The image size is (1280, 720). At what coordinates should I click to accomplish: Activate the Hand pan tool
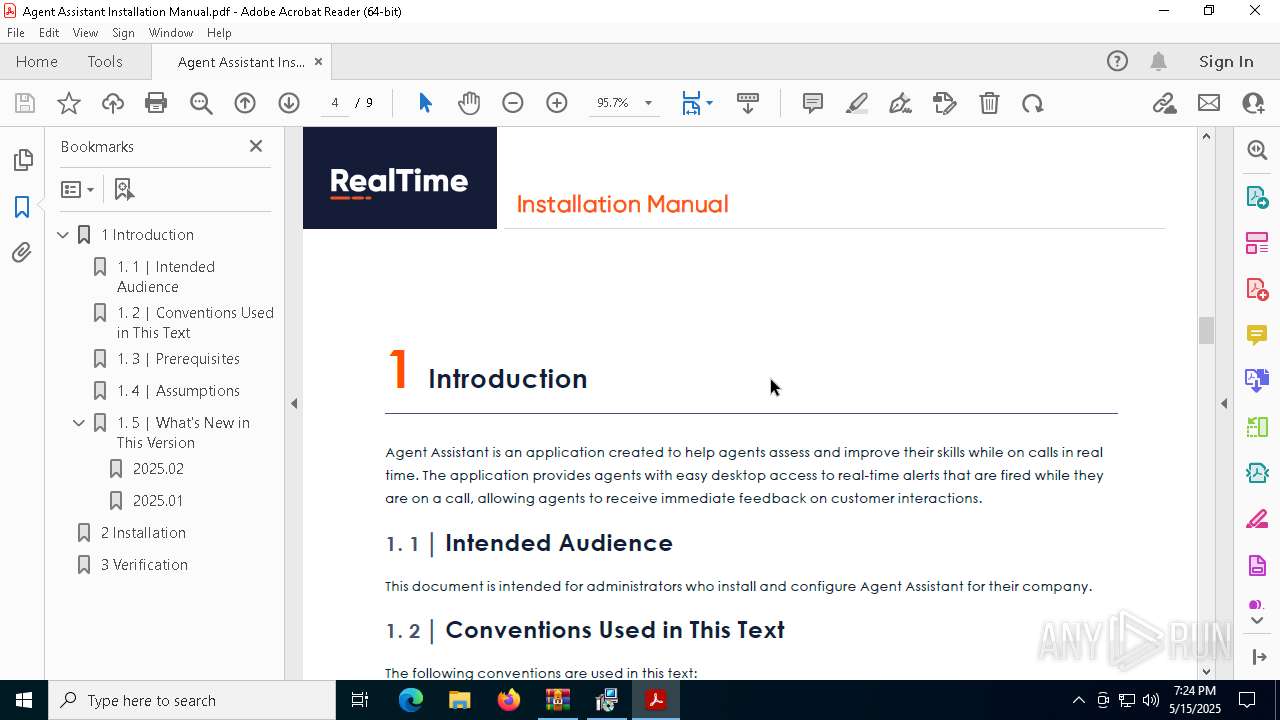click(469, 103)
